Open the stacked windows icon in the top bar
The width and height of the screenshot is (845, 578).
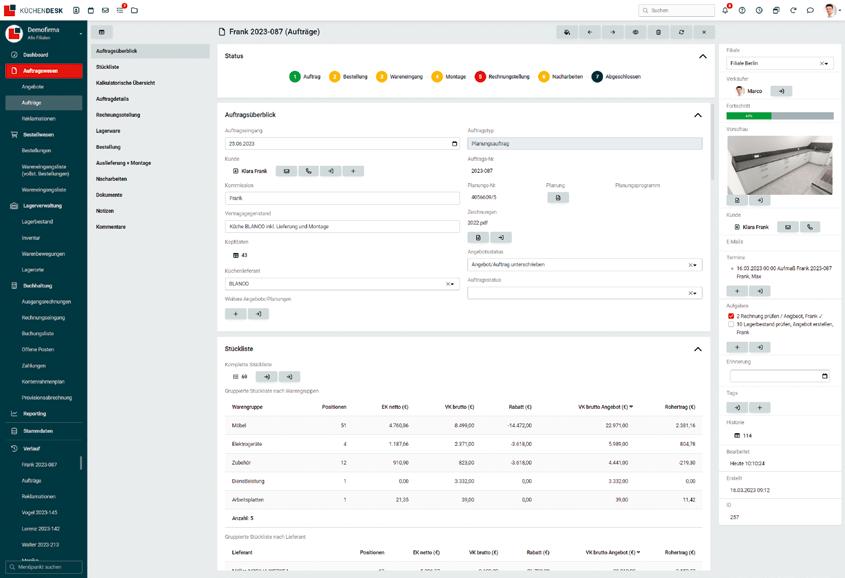pyautogui.click(x=776, y=10)
